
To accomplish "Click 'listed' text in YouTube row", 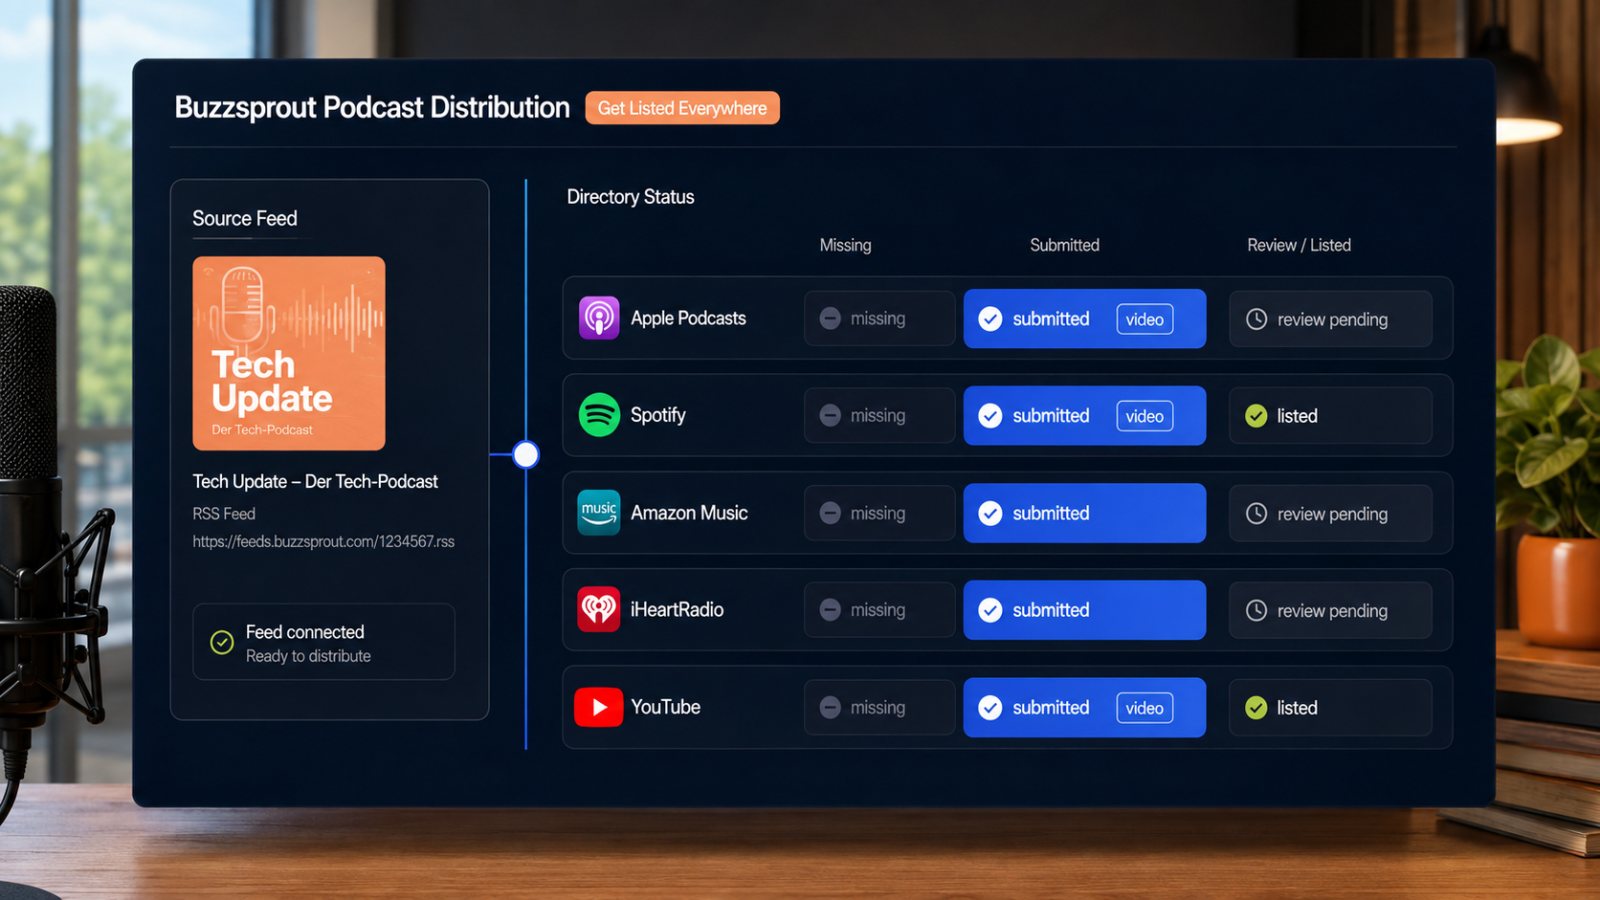I will [1297, 708].
